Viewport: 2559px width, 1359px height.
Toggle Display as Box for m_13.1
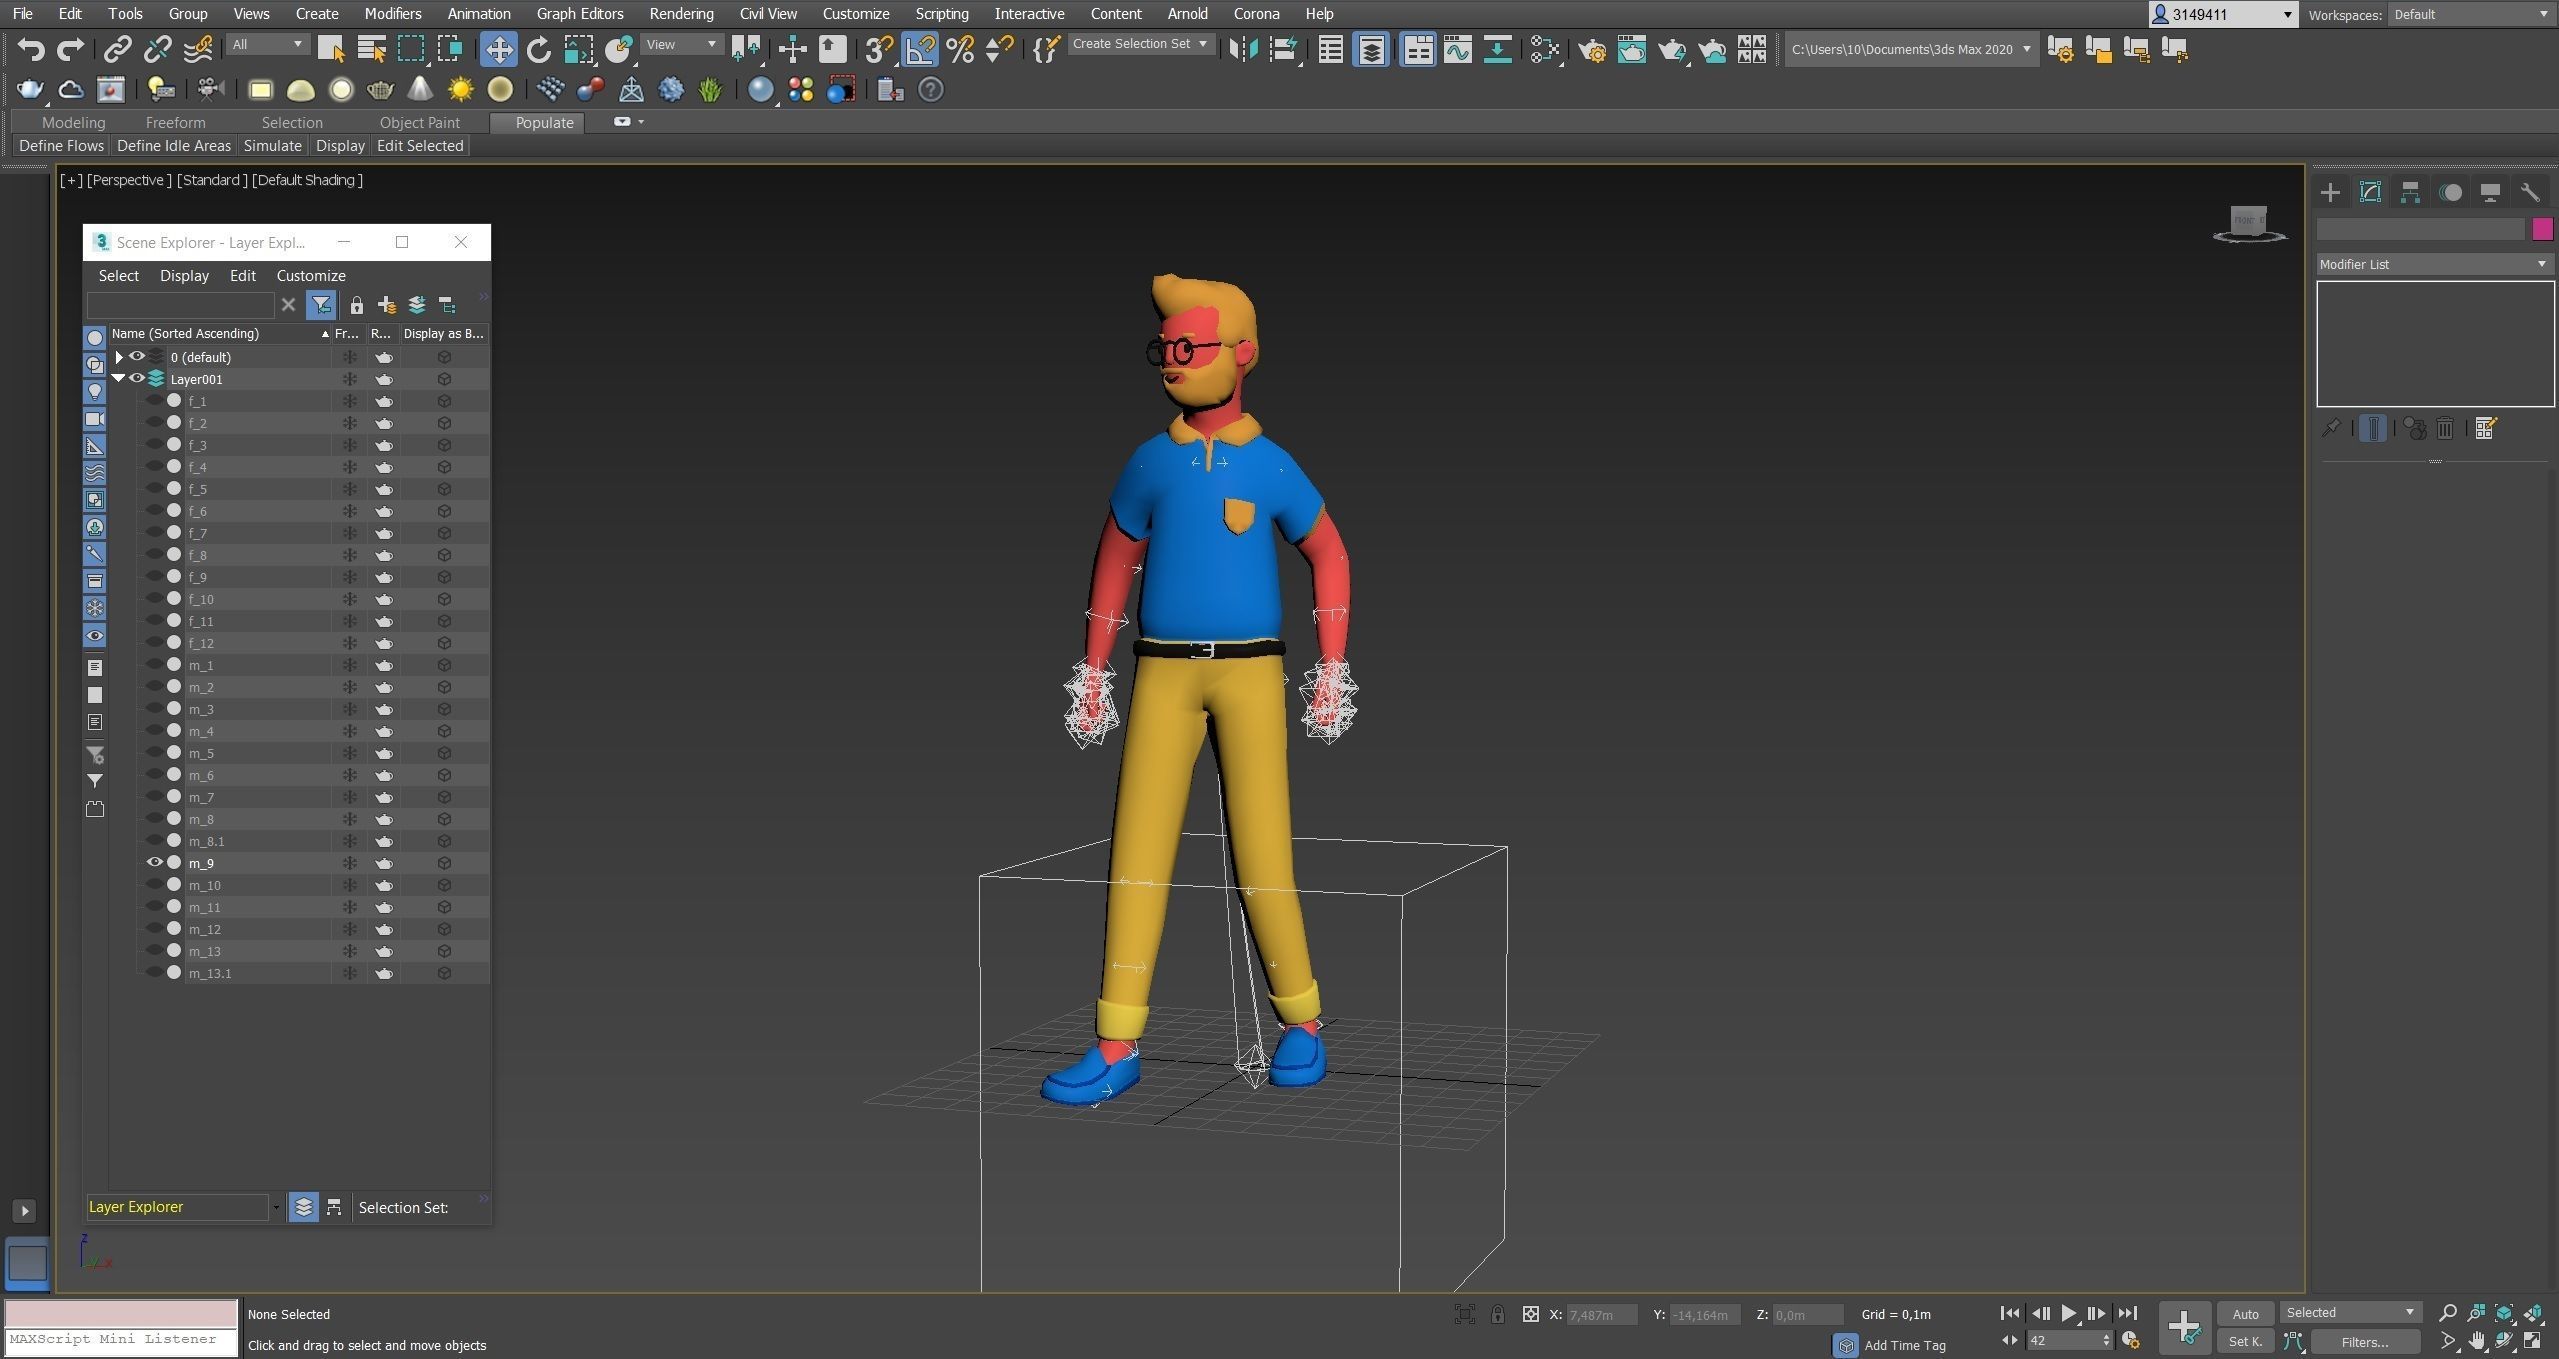[x=444, y=973]
